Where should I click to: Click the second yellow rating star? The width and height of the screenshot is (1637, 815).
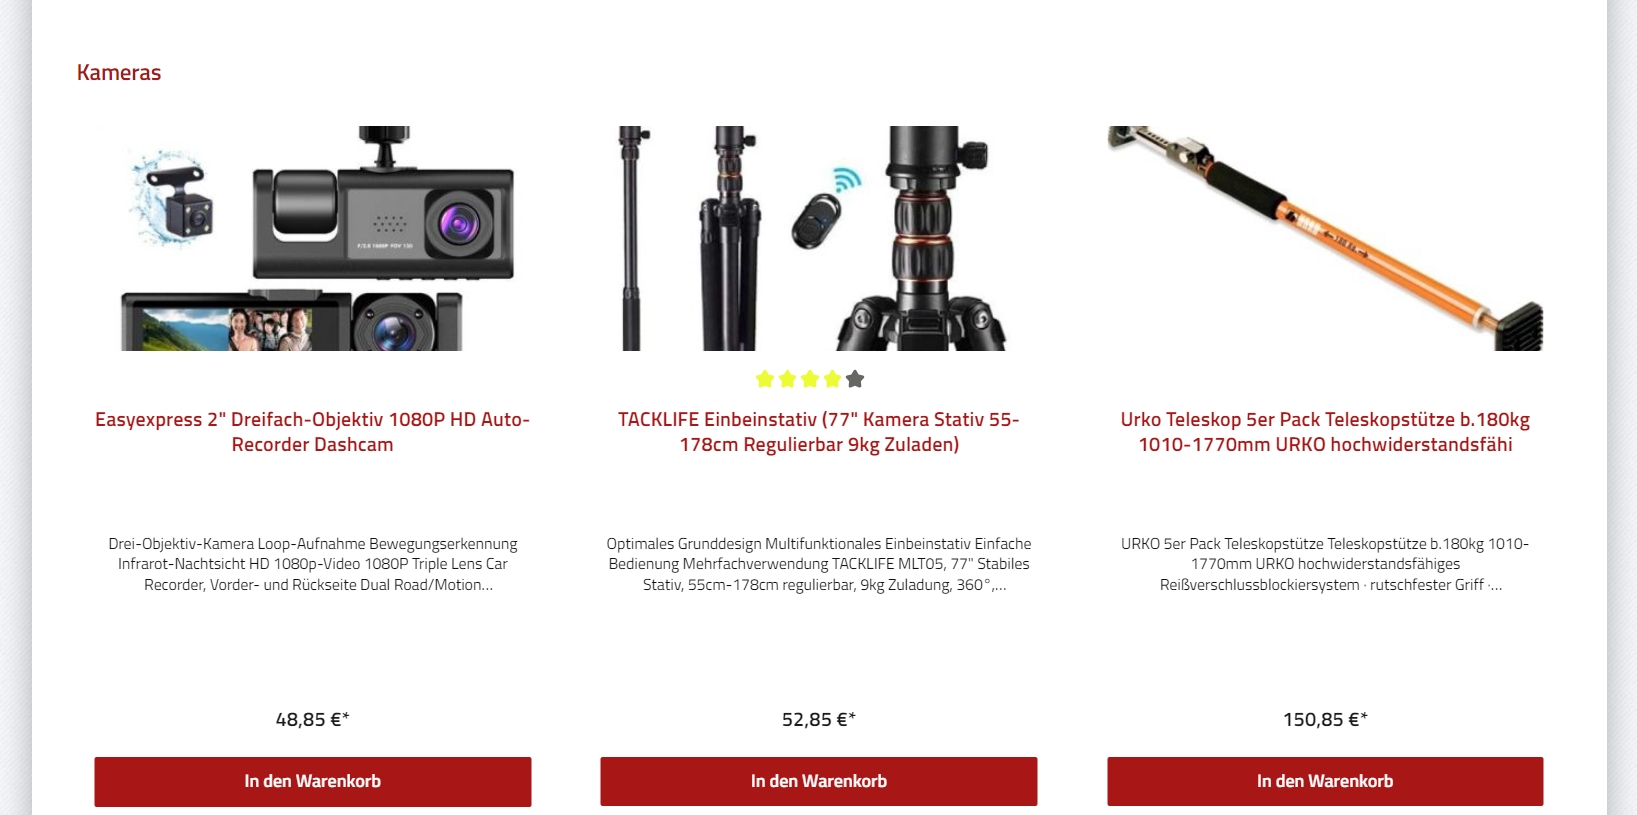787,379
